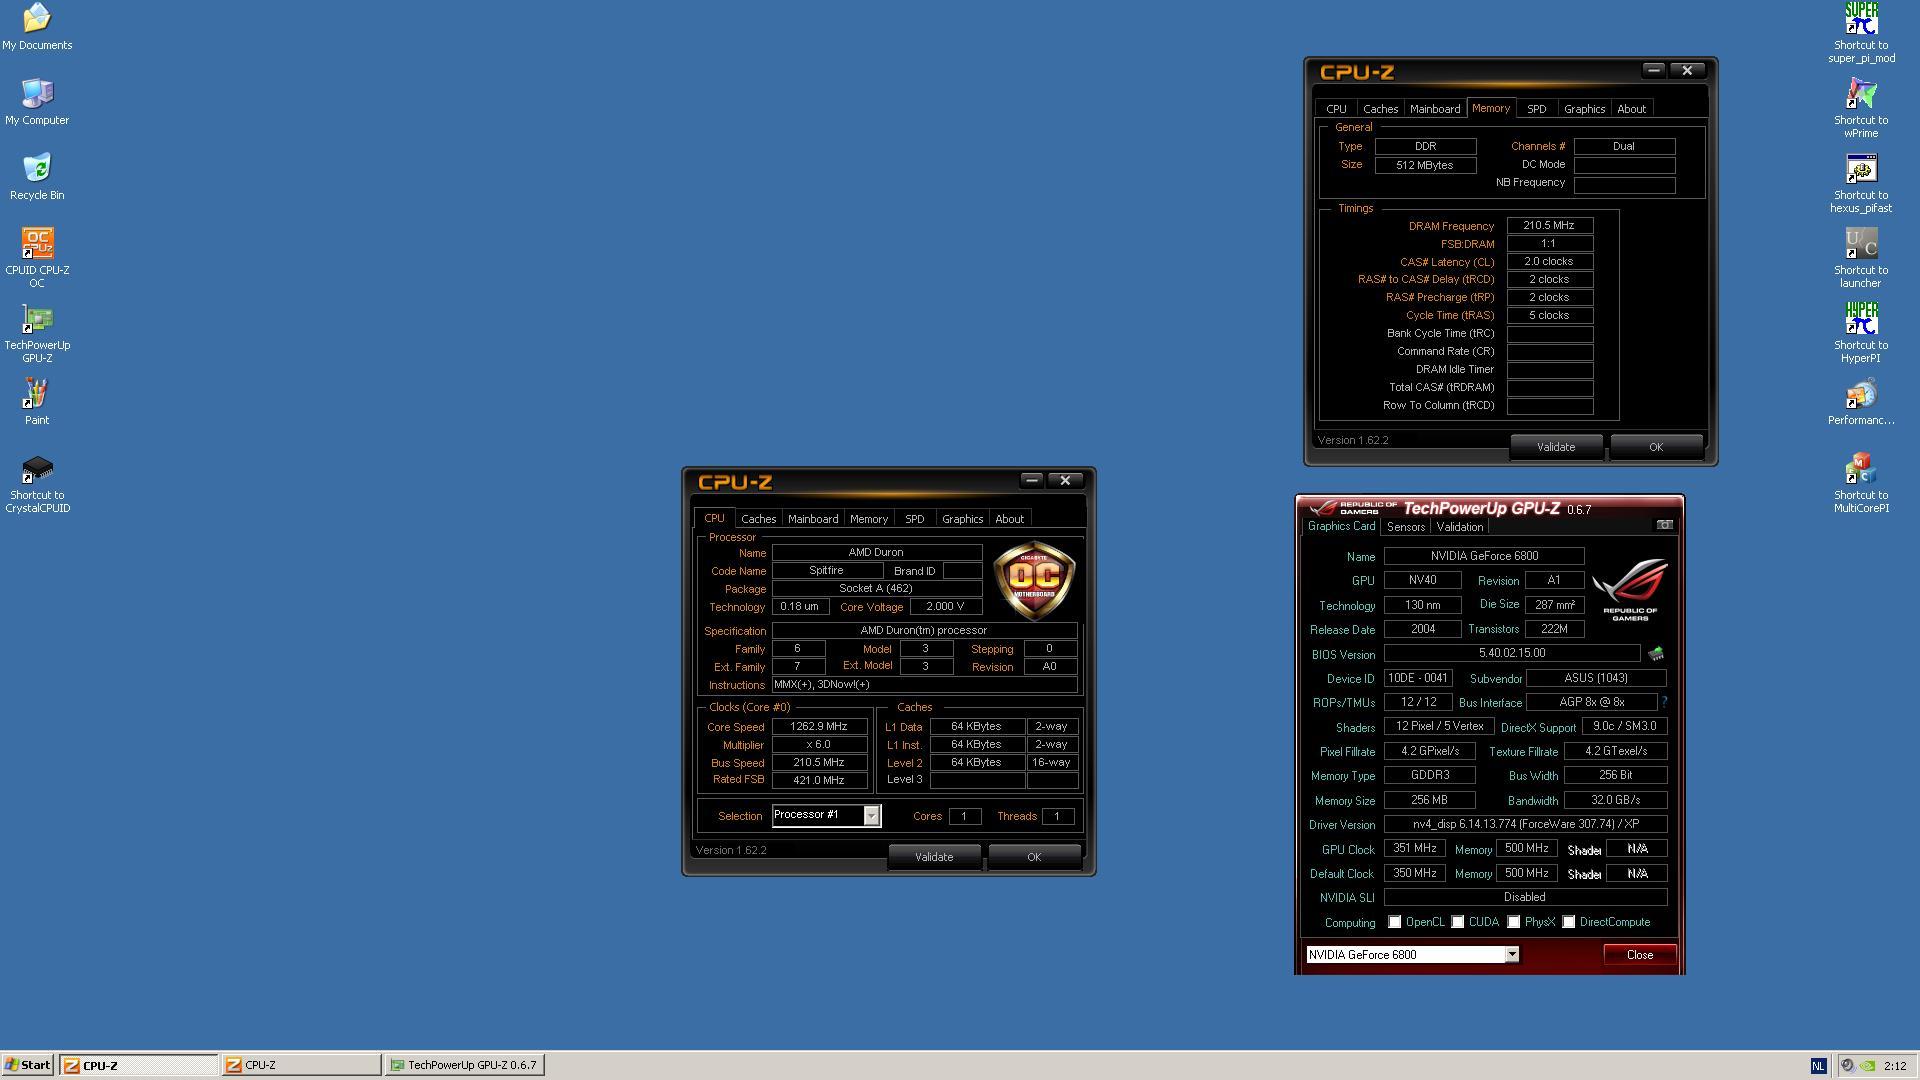The width and height of the screenshot is (1920, 1080).
Task: Click the first system tray icon after NL
Action: (1848, 1066)
